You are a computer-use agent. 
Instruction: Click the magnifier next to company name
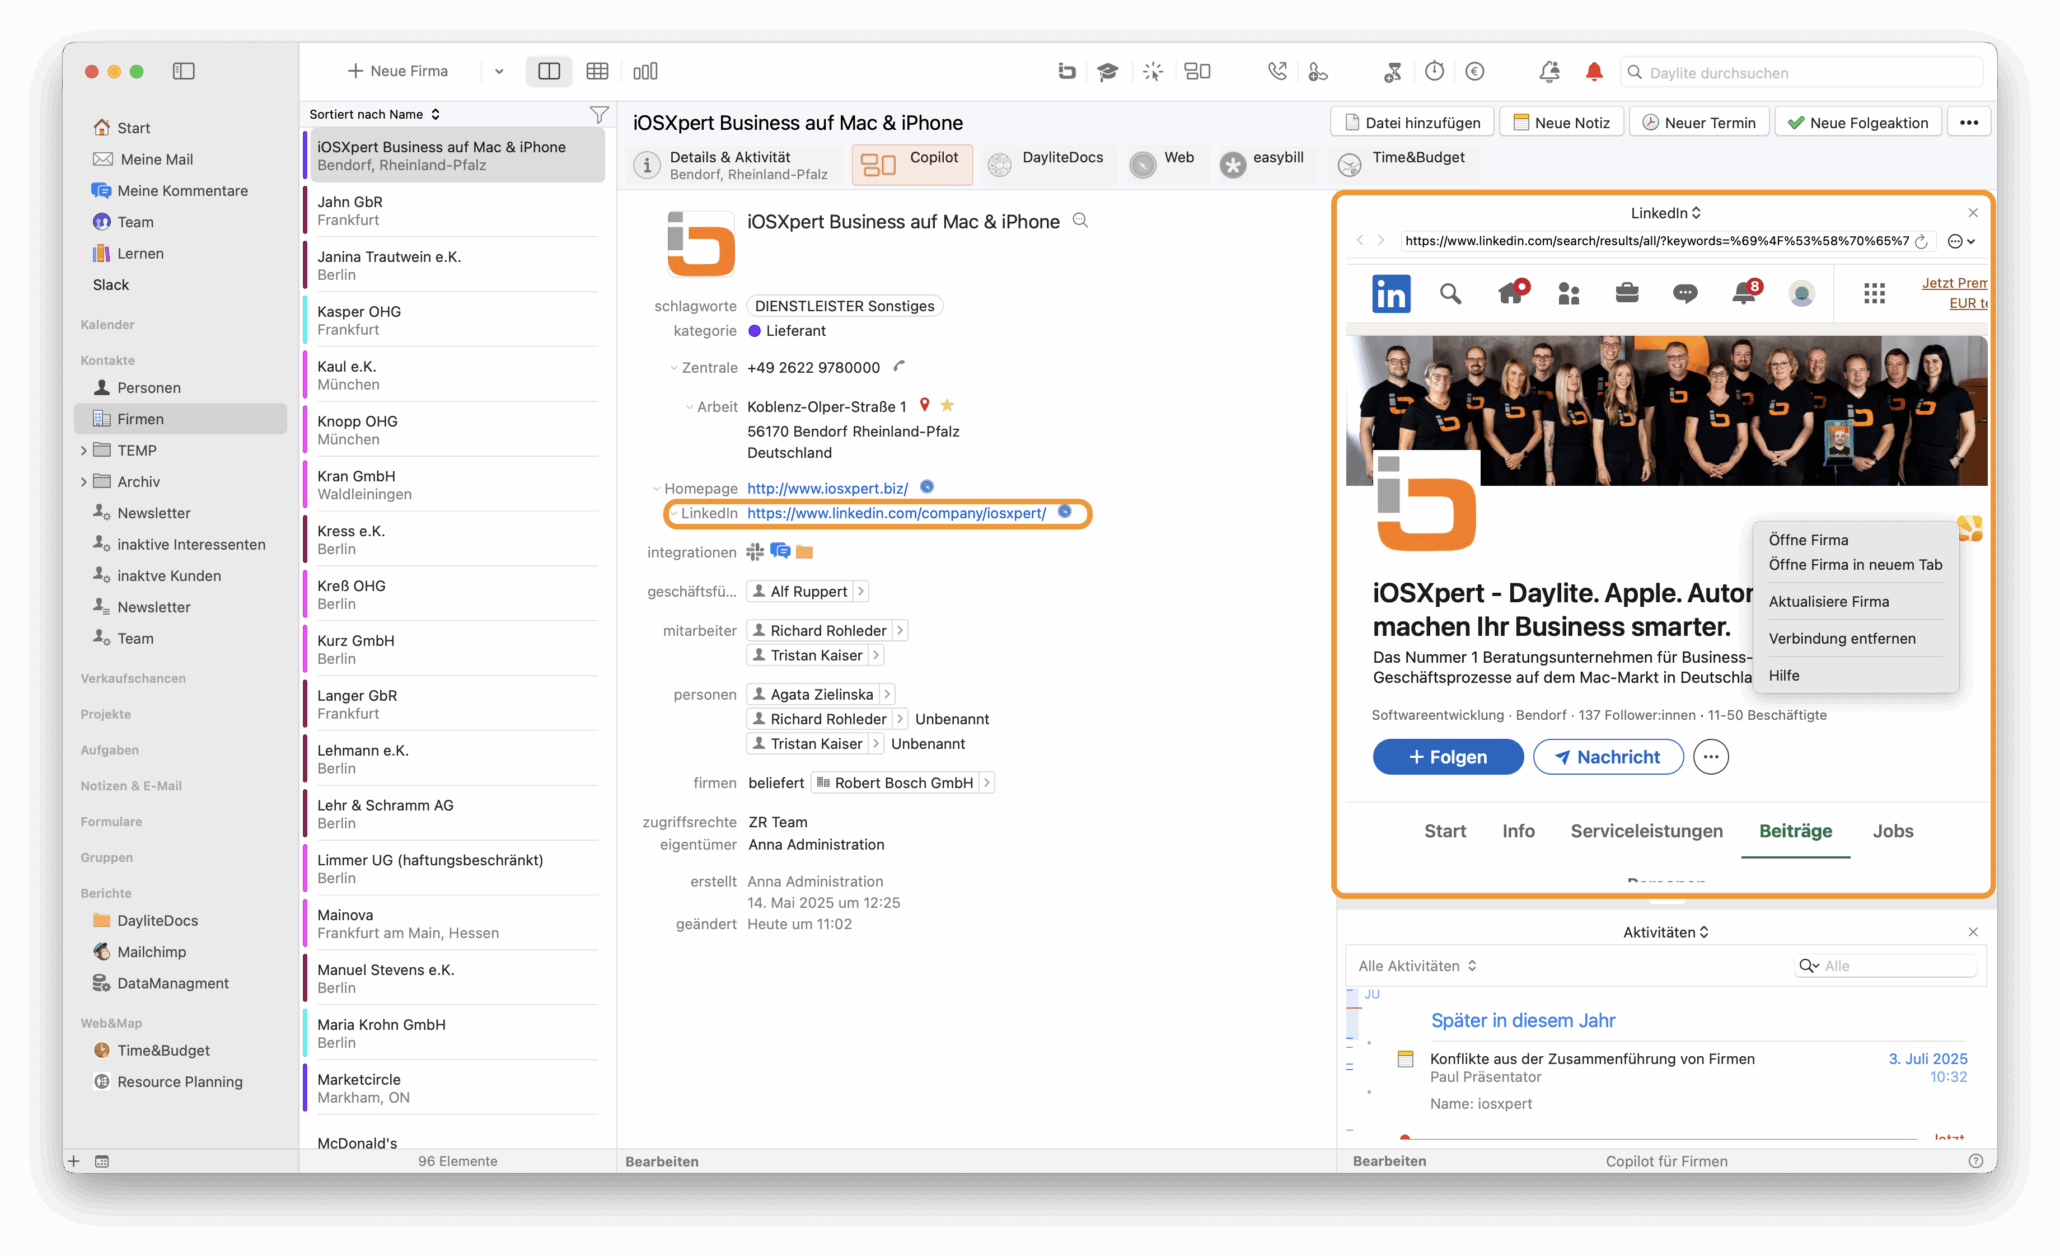[1080, 221]
